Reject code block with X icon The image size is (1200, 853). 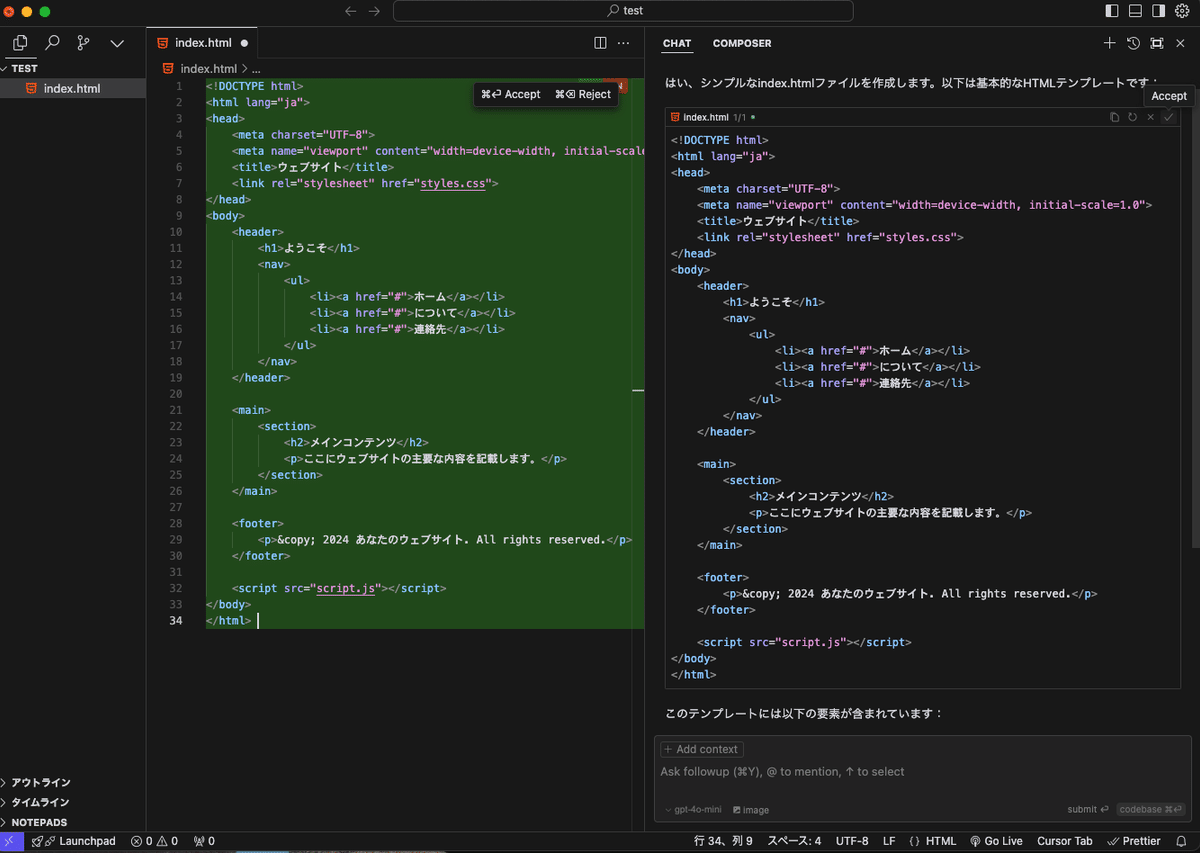[1151, 117]
